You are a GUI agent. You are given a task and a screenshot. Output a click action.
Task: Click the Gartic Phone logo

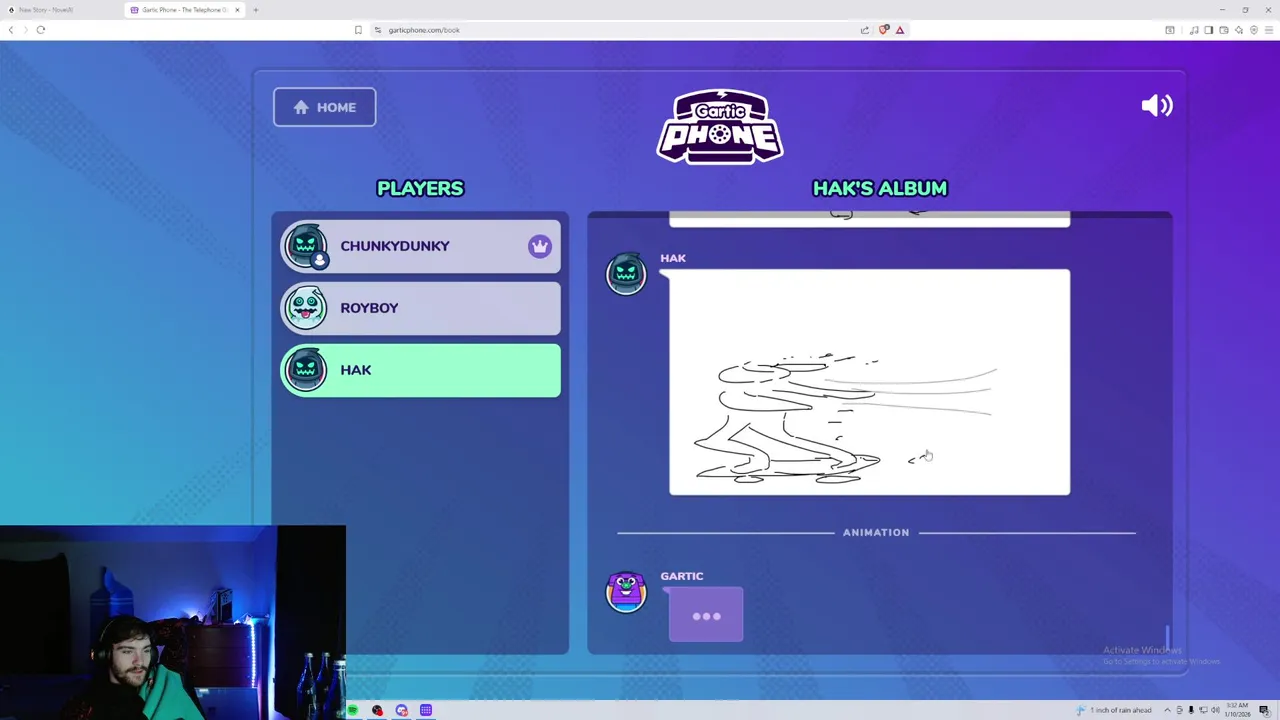point(720,126)
